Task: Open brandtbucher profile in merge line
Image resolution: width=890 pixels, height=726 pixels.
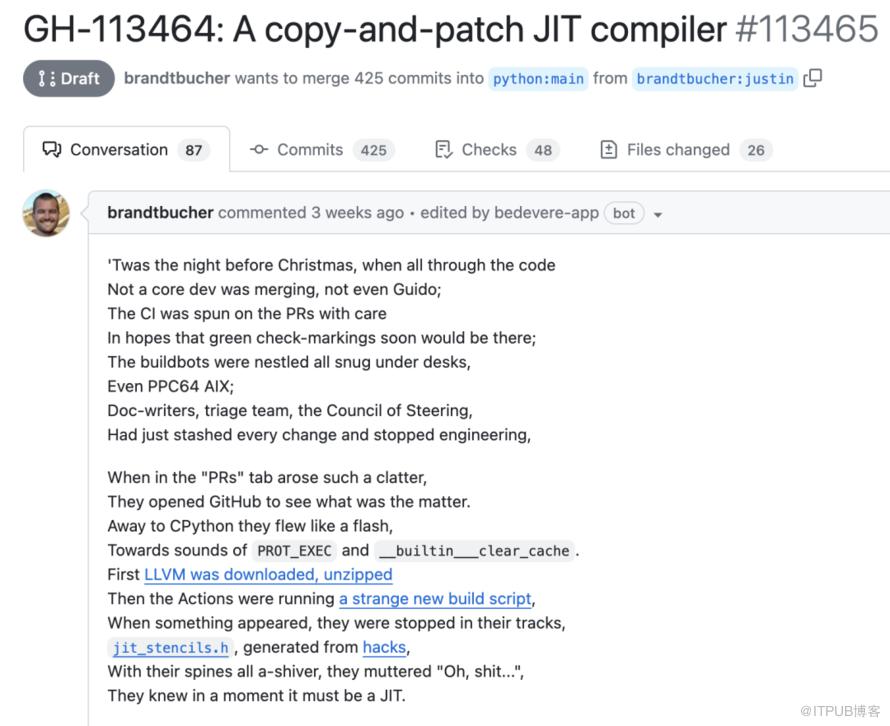Action: [x=177, y=78]
